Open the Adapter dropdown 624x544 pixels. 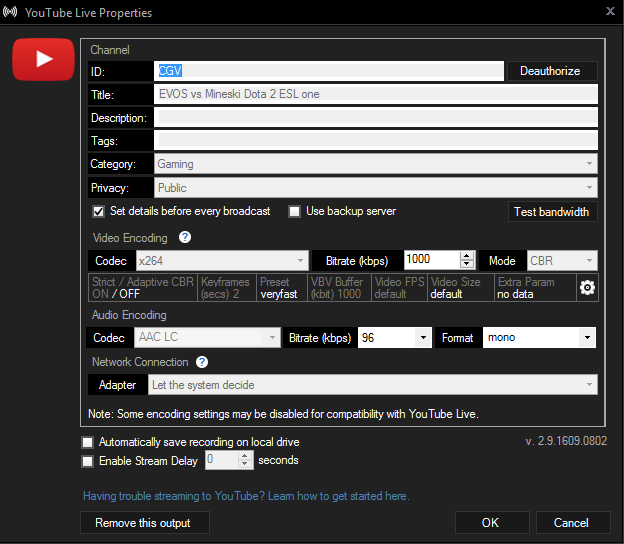pos(373,385)
